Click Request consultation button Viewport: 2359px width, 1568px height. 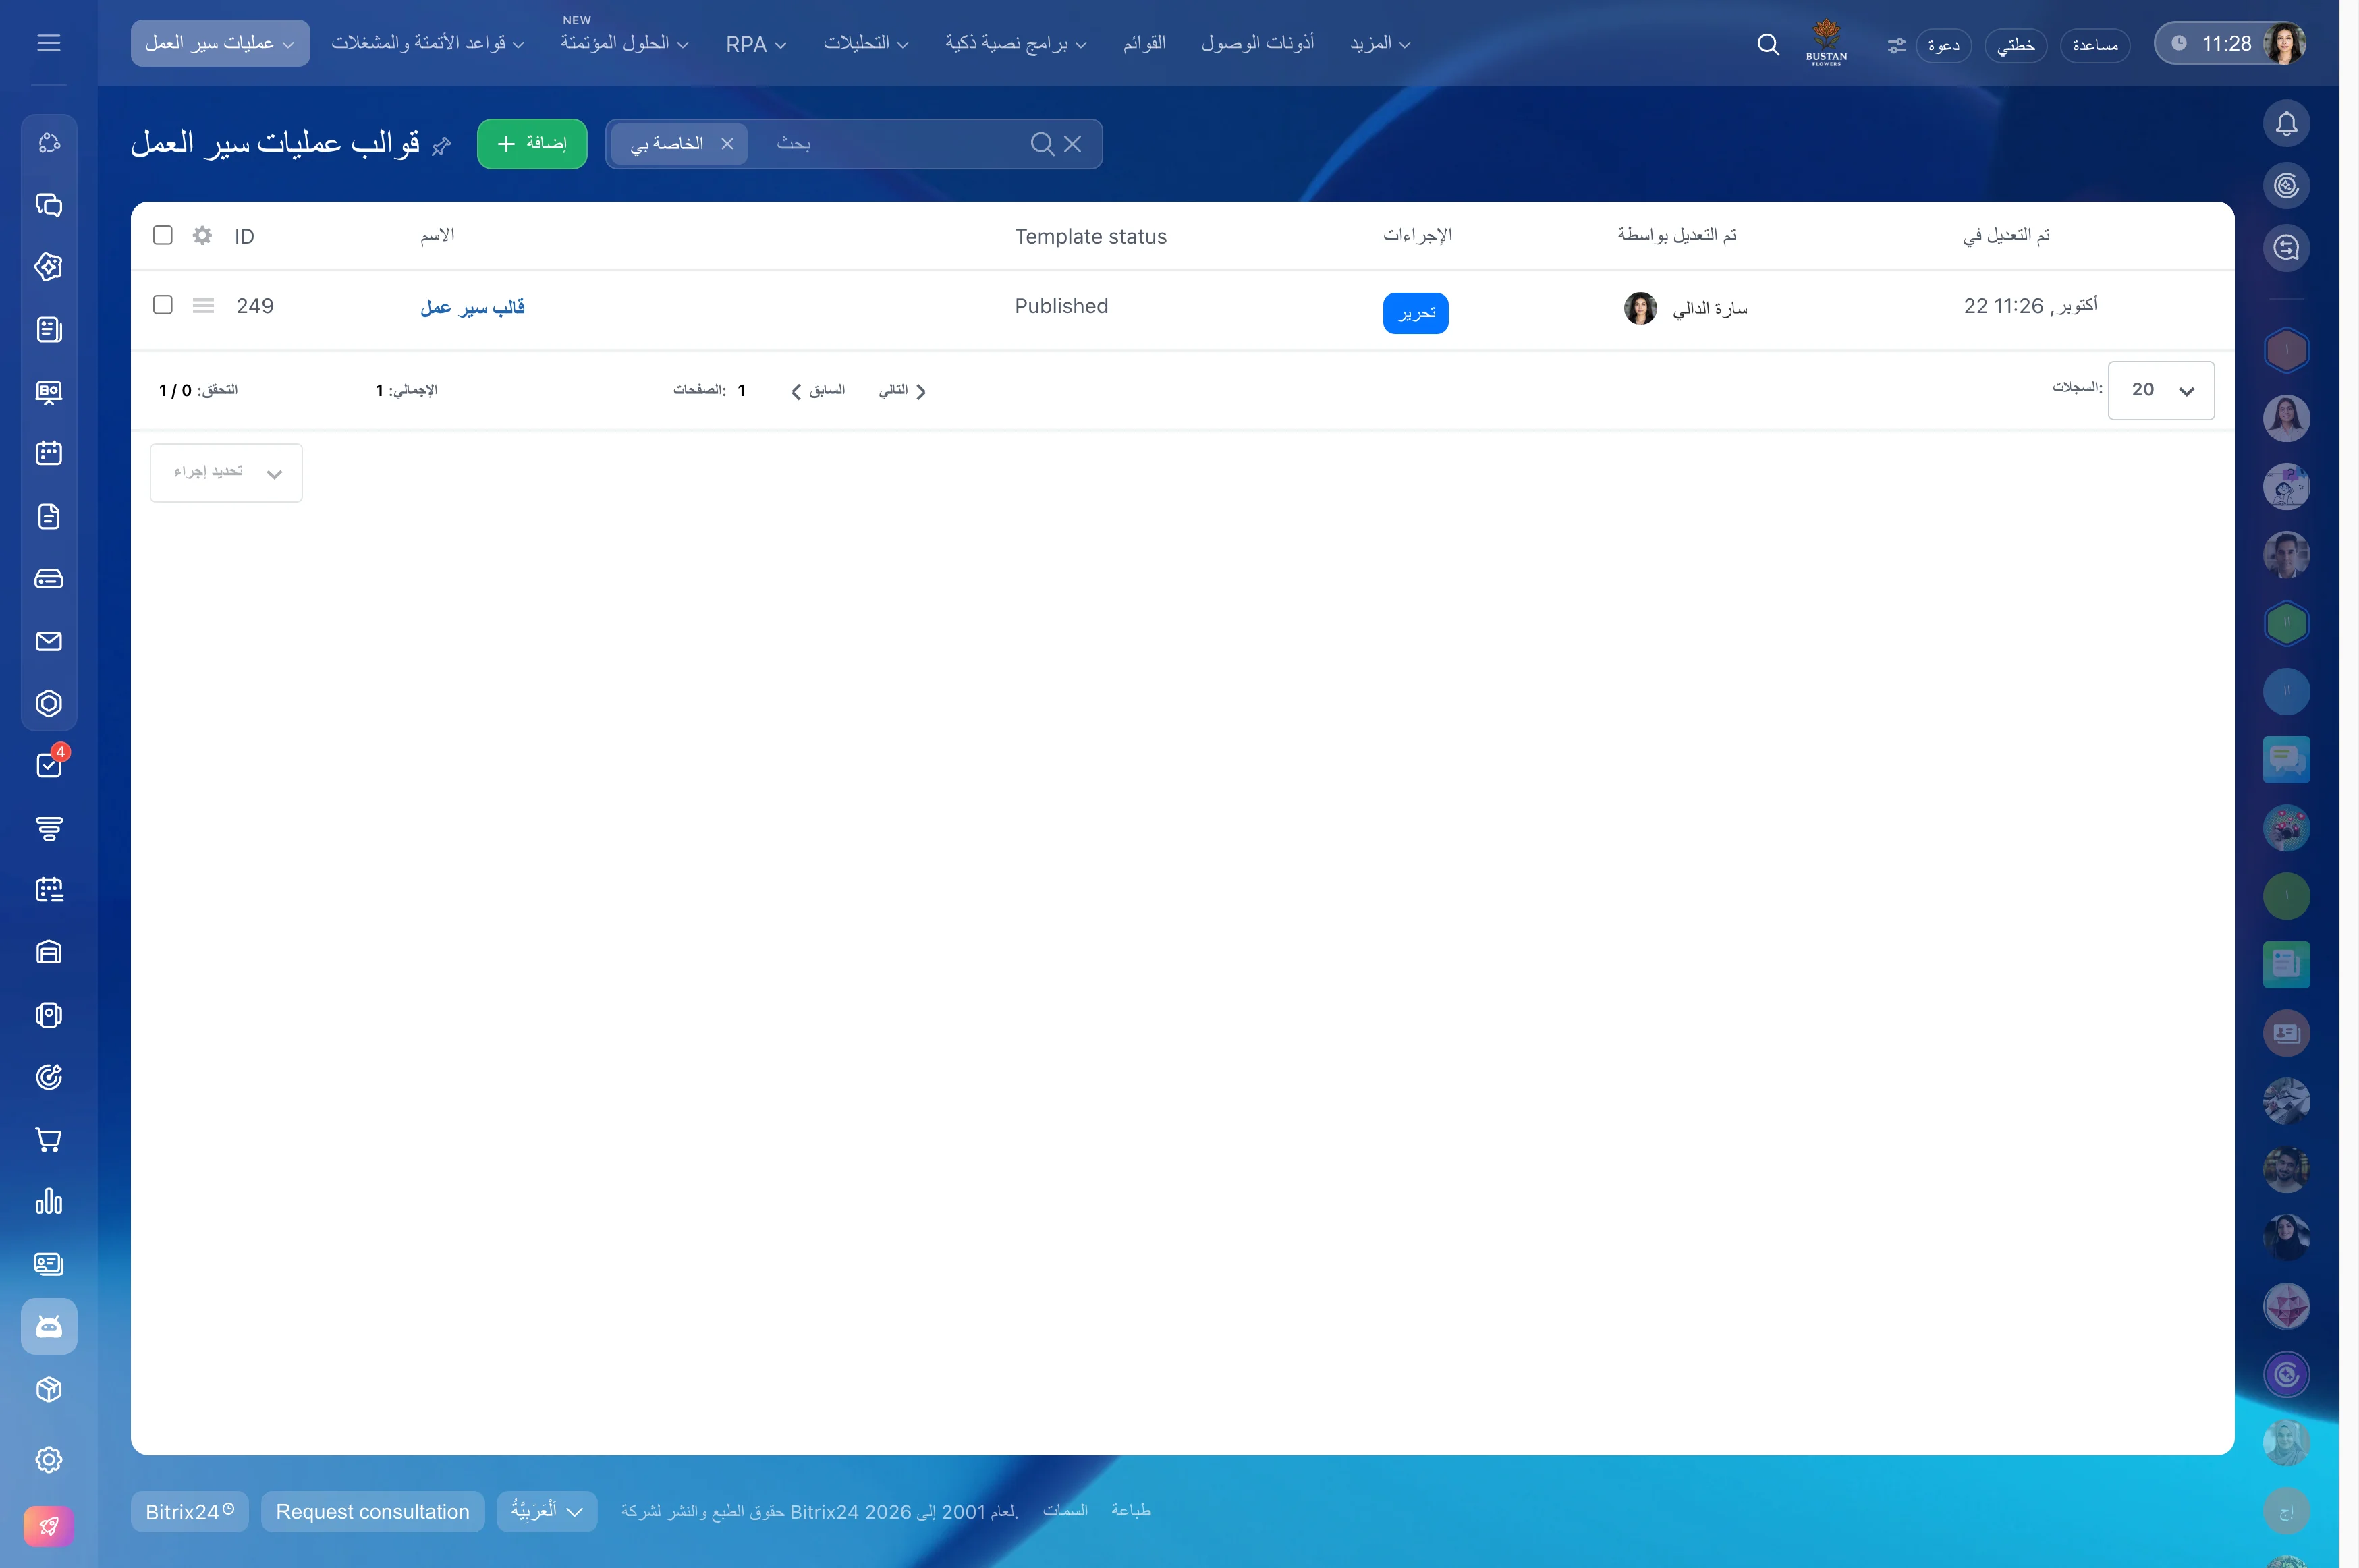pyautogui.click(x=372, y=1511)
